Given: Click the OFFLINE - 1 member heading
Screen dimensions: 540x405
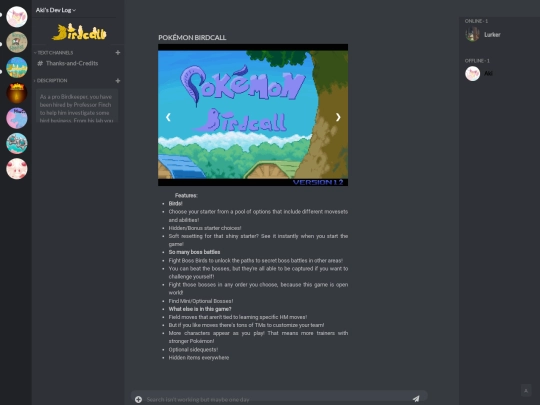Looking at the screenshot, I should click(477, 61).
